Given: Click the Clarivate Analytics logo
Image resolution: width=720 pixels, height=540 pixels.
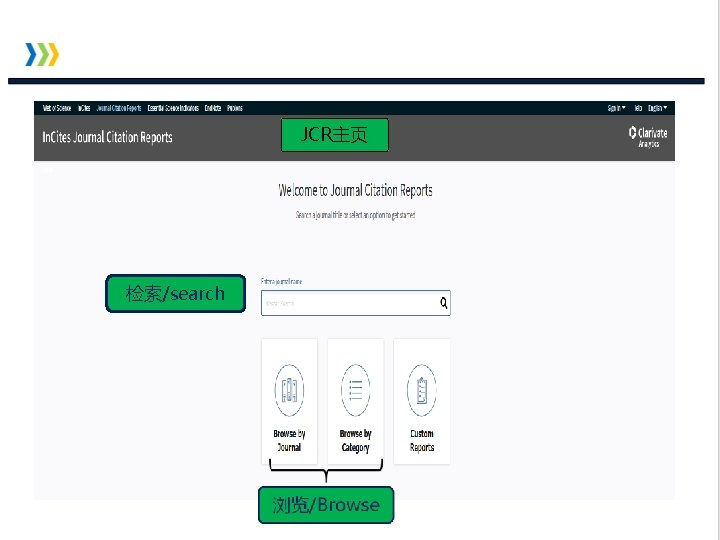Looking at the screenshot, I should click(648, 137).
